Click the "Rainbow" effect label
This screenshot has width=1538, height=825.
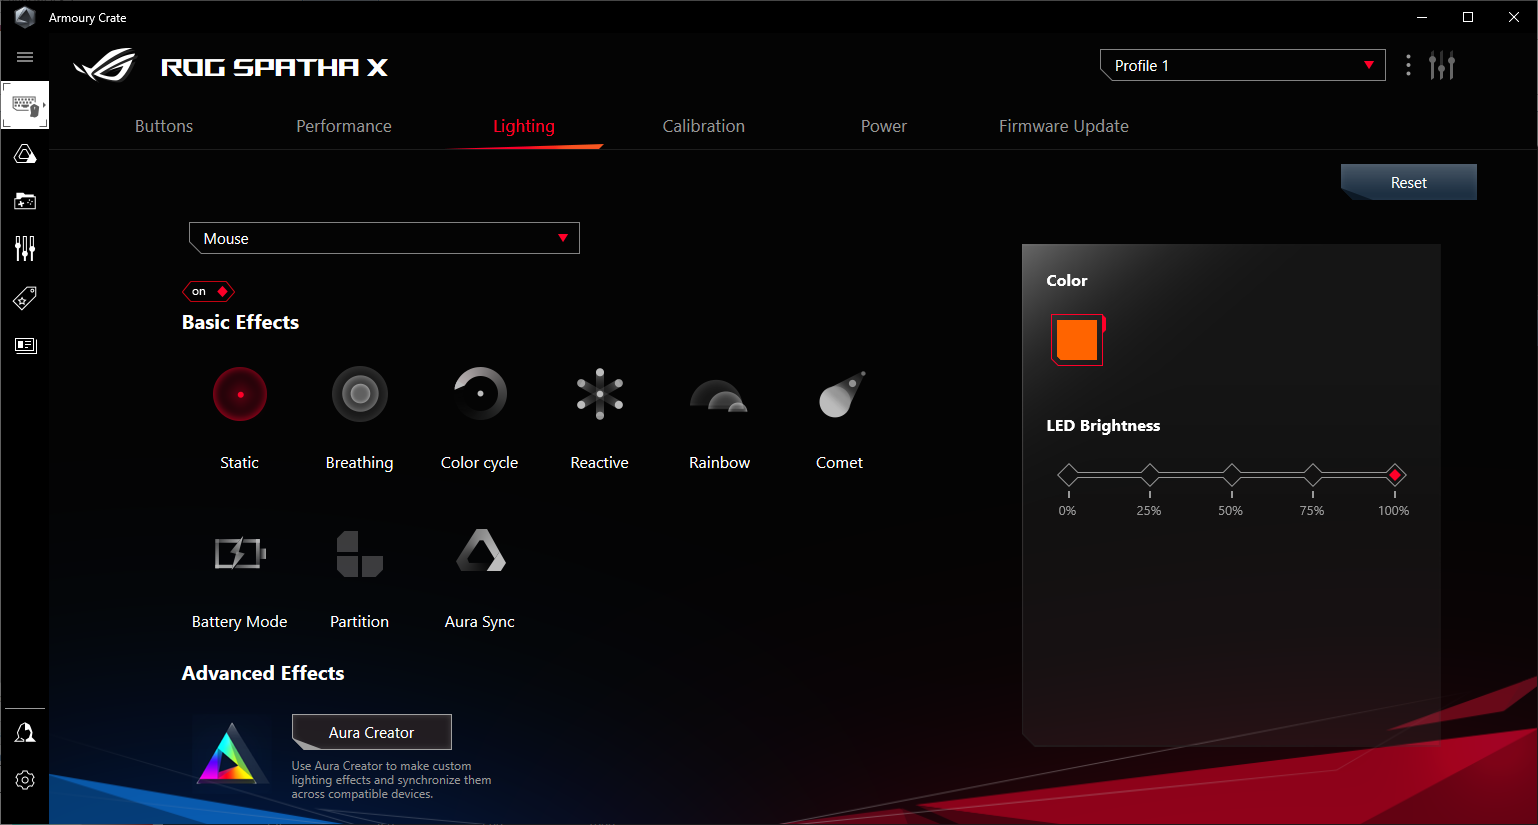click(x=720, y=462)
